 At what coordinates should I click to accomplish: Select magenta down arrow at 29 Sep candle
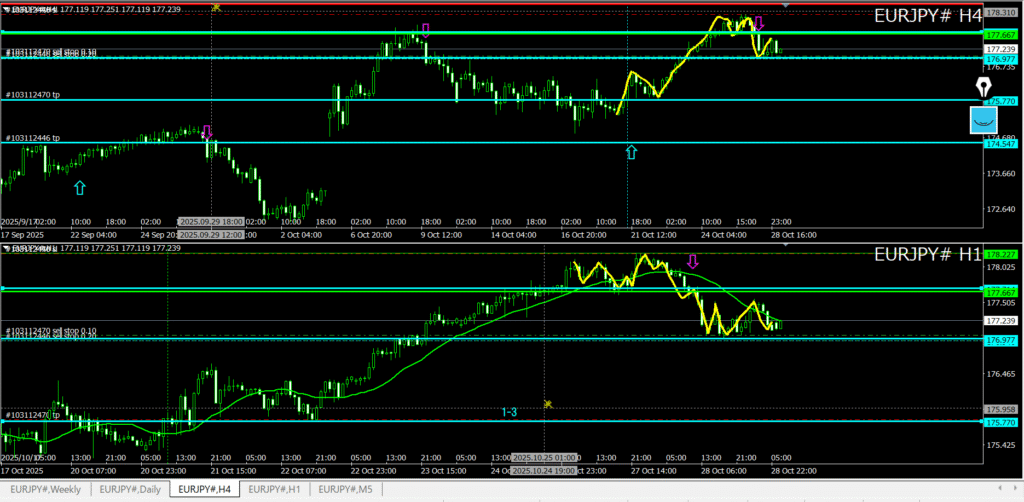[x=207, y=132]
